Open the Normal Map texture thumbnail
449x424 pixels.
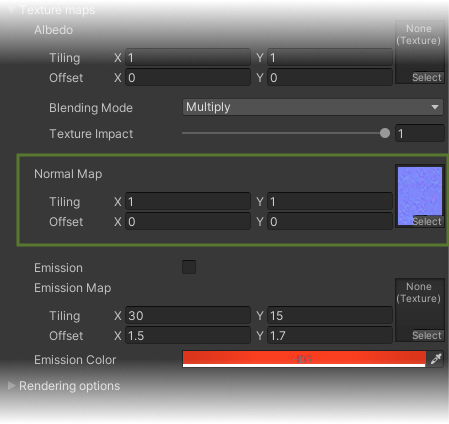pos(420,196)
